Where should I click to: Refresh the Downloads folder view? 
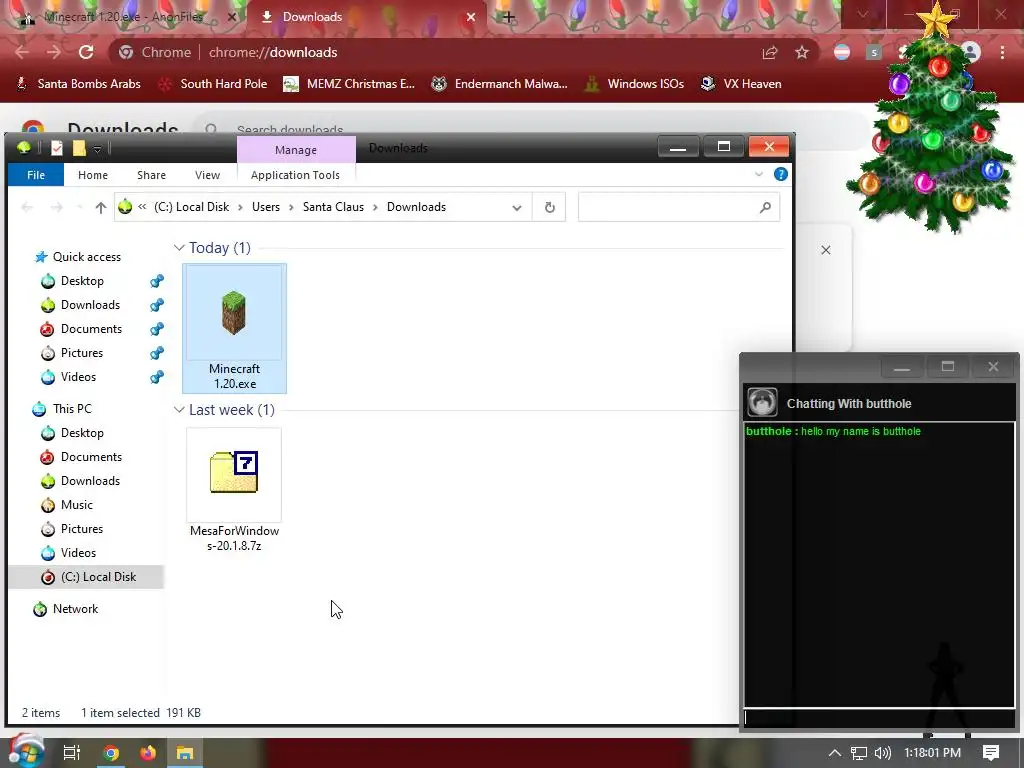pyautogui.click(x=549, y=208)
